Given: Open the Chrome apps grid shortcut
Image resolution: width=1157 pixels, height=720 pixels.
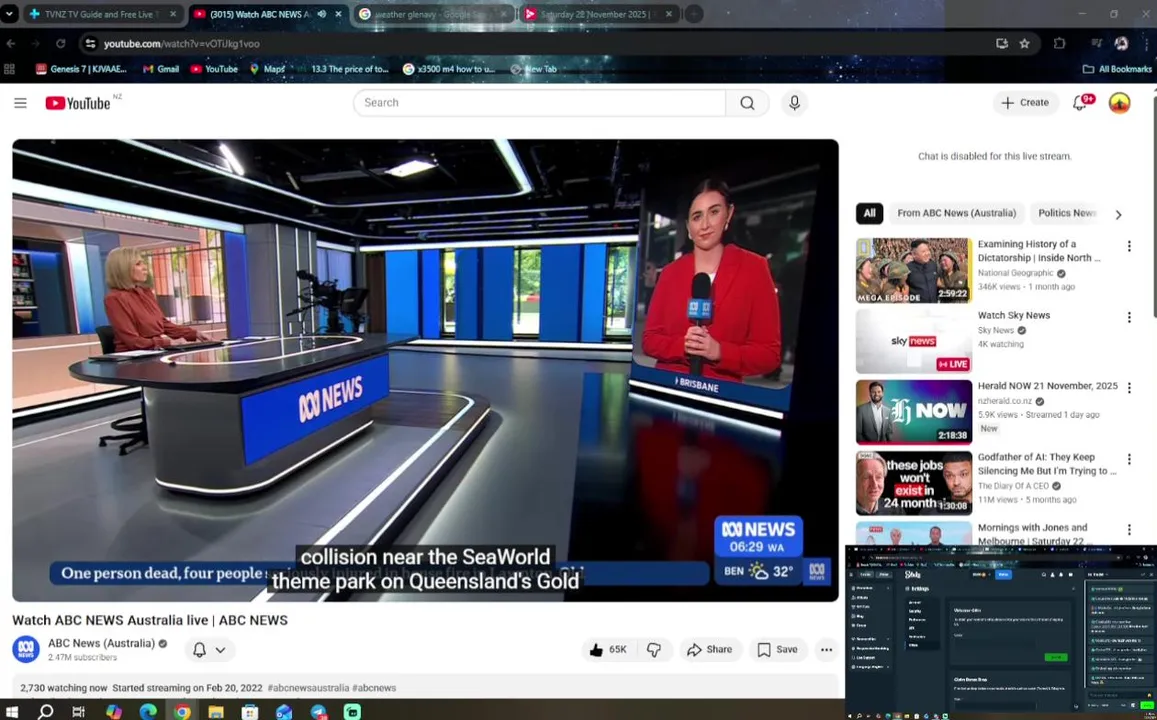Looking at the screenshot, I should (10, 69).
